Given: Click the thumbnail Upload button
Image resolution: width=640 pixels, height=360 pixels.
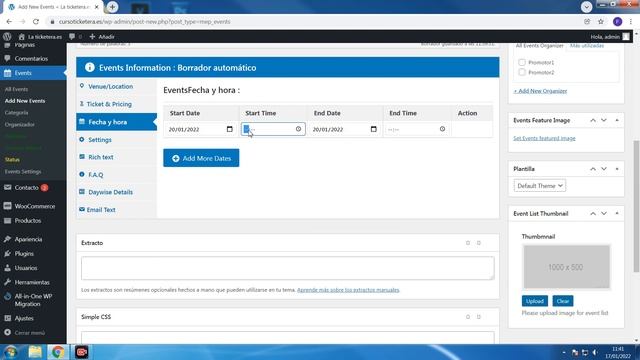Looking at the screenshot, I should click(535, 301).
